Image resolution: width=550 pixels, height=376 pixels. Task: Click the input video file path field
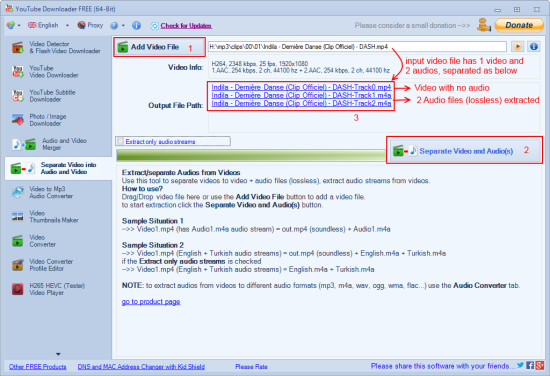[357, 47]
